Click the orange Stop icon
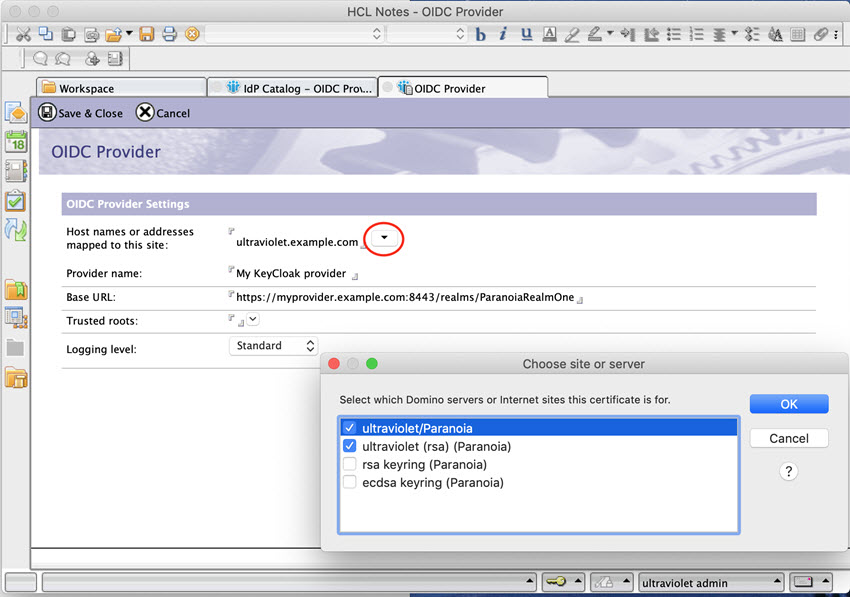This screenshot has width=850, height=597. click(192, 34)
